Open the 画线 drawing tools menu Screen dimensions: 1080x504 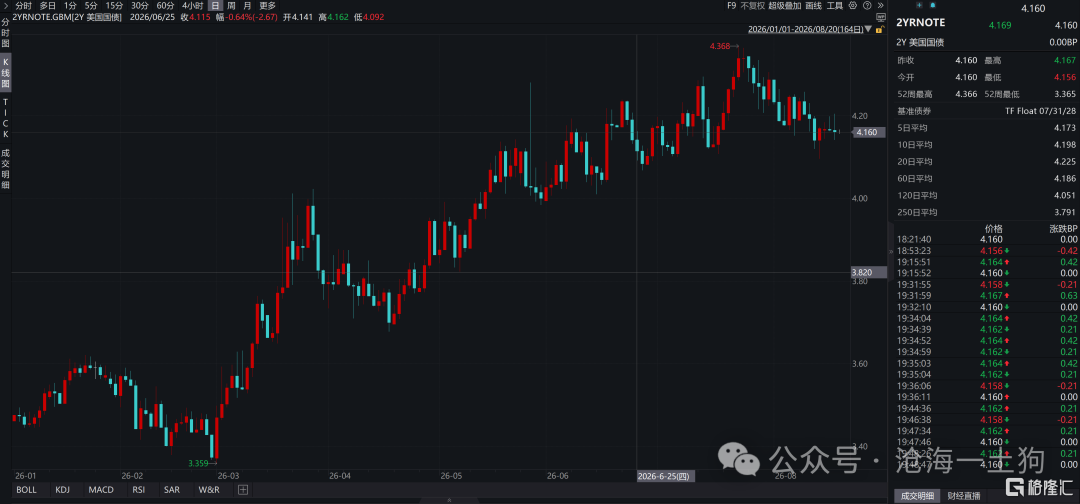[x=814, y=6]
